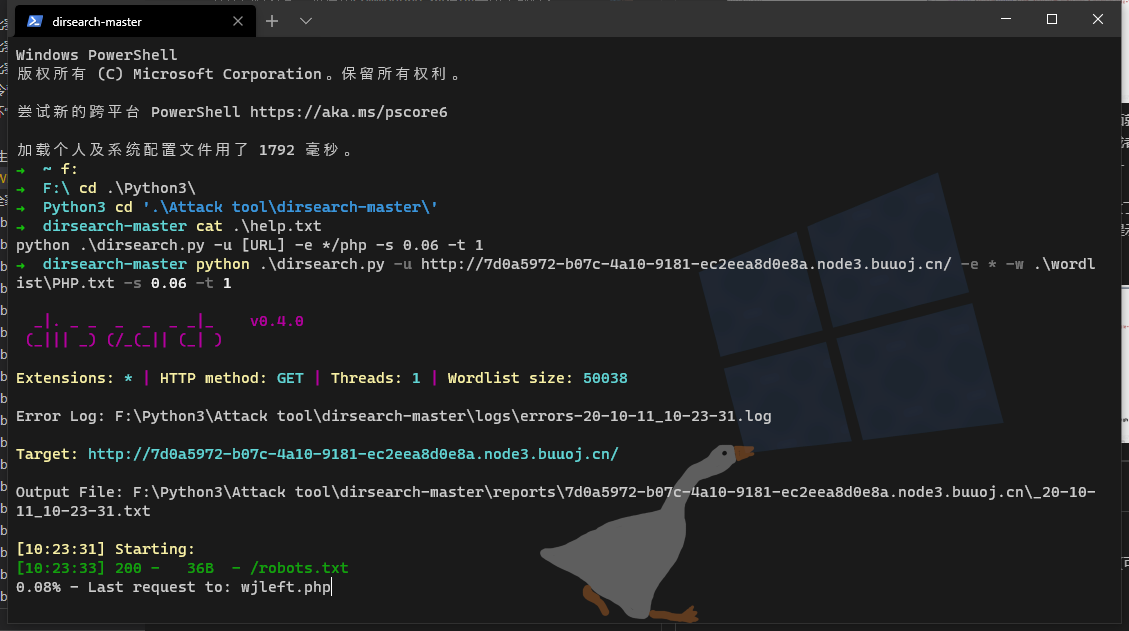This screenshot has height=631, width=1129.
Task: Click the '.\Attack tool\dirsearch-master\' path argument
Action: 290,207
